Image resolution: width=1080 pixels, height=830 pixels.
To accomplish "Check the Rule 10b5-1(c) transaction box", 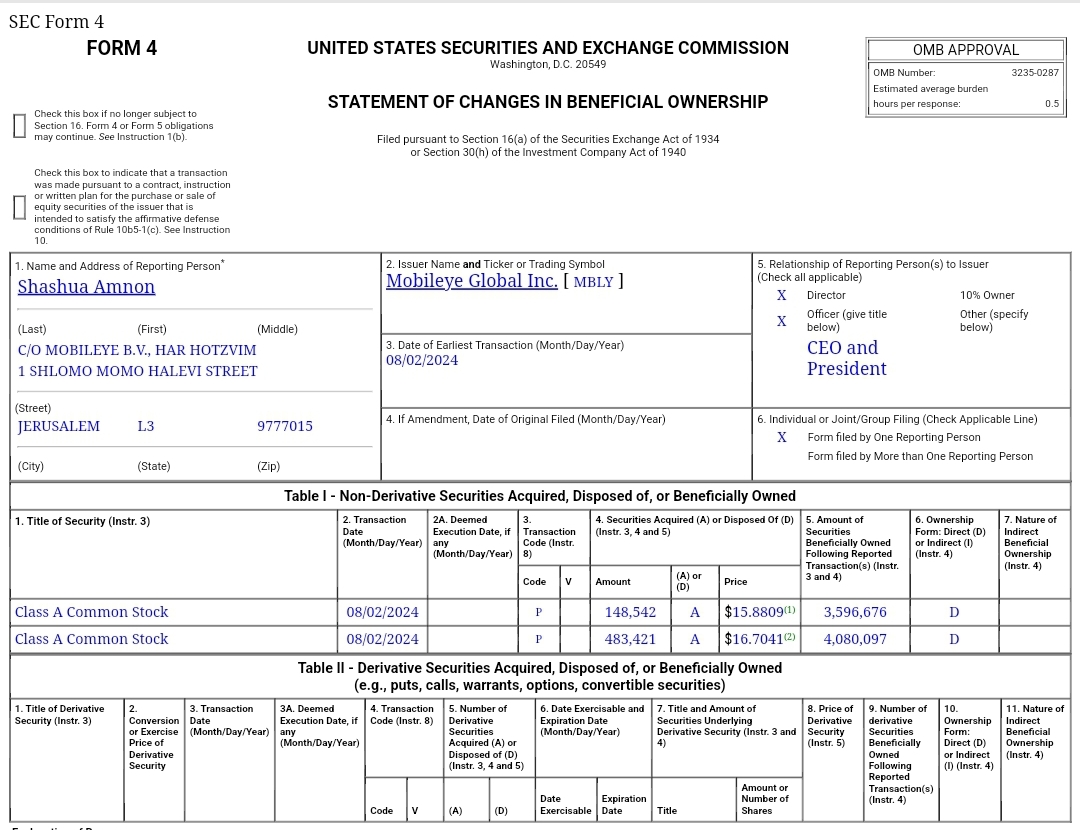I will tap(19, 207).
